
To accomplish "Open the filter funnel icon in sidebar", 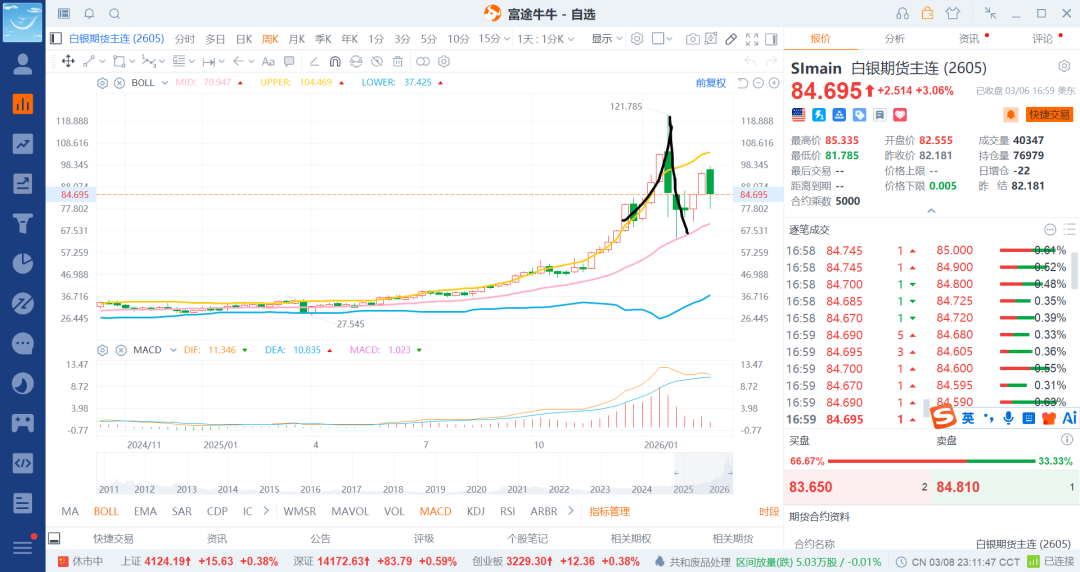I will (x=23, y=223).
